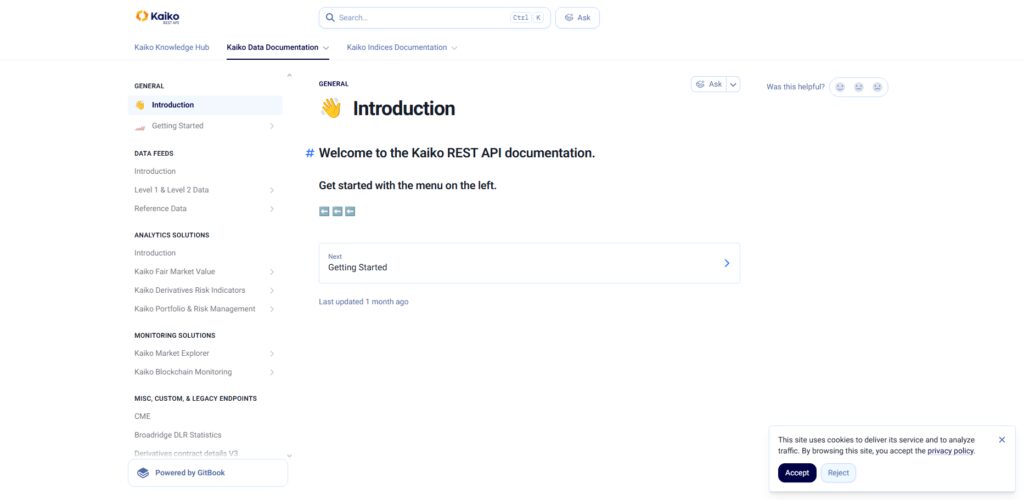Viewport: 1024px width, 500px height.
Task: Reject cookies
Action: tap(839, 473)
